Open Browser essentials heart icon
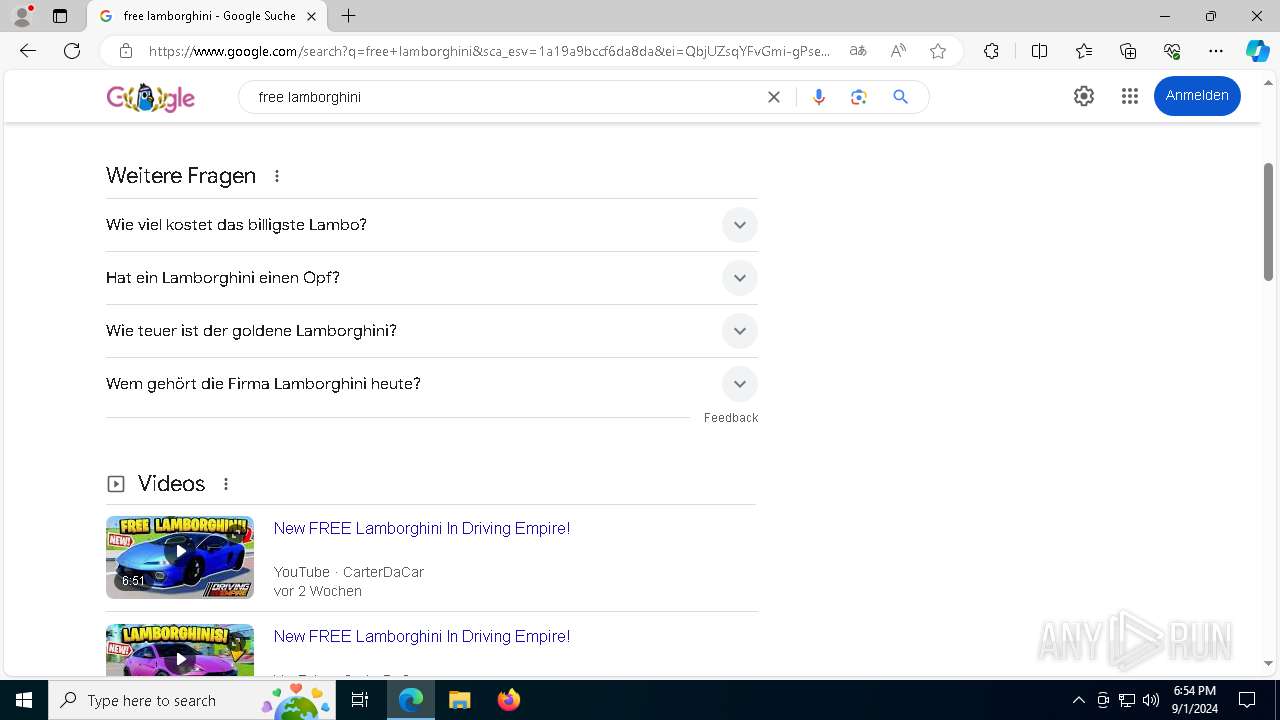Viewport: 1280px width, 720px height. tap(1172, 51)
